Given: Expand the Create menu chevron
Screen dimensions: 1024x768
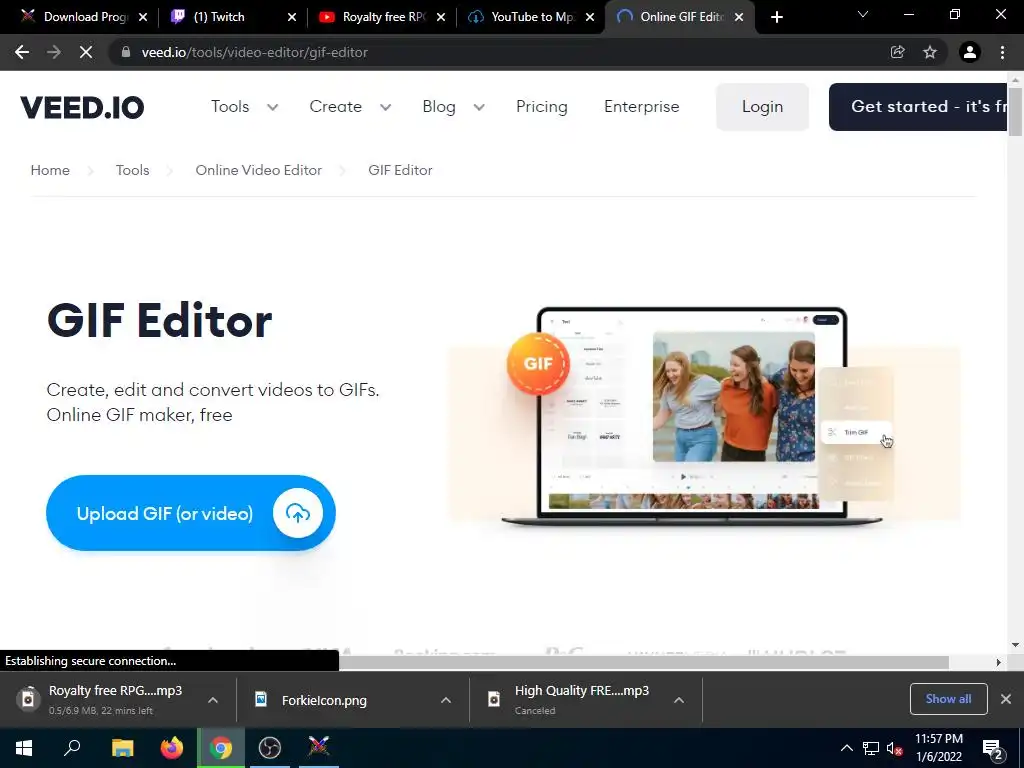Looking at the screenshot, I should pos(385,107).
